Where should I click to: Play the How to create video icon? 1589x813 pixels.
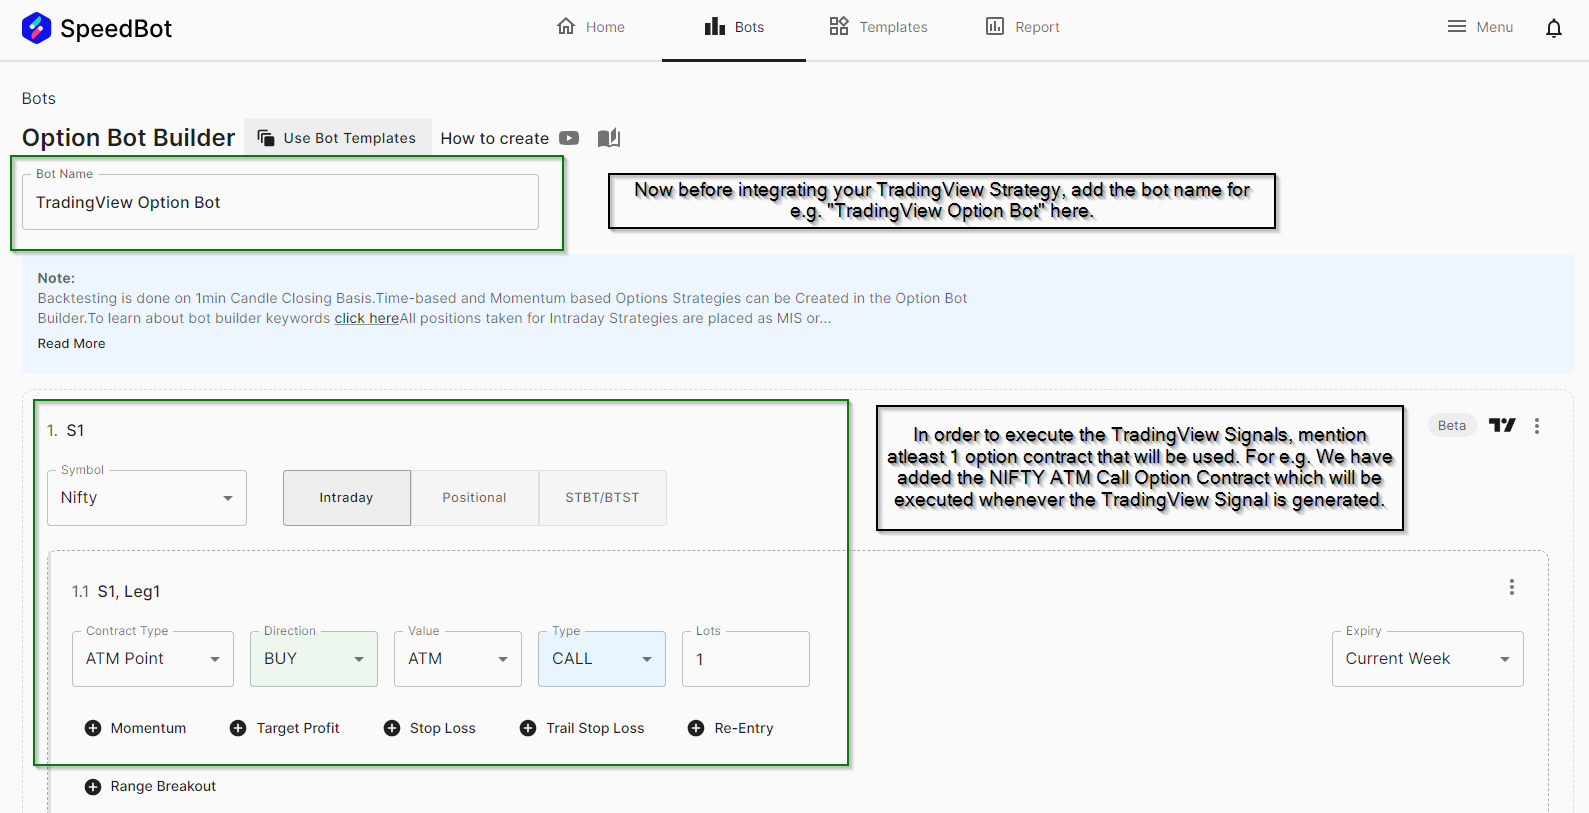pos(569,138)
